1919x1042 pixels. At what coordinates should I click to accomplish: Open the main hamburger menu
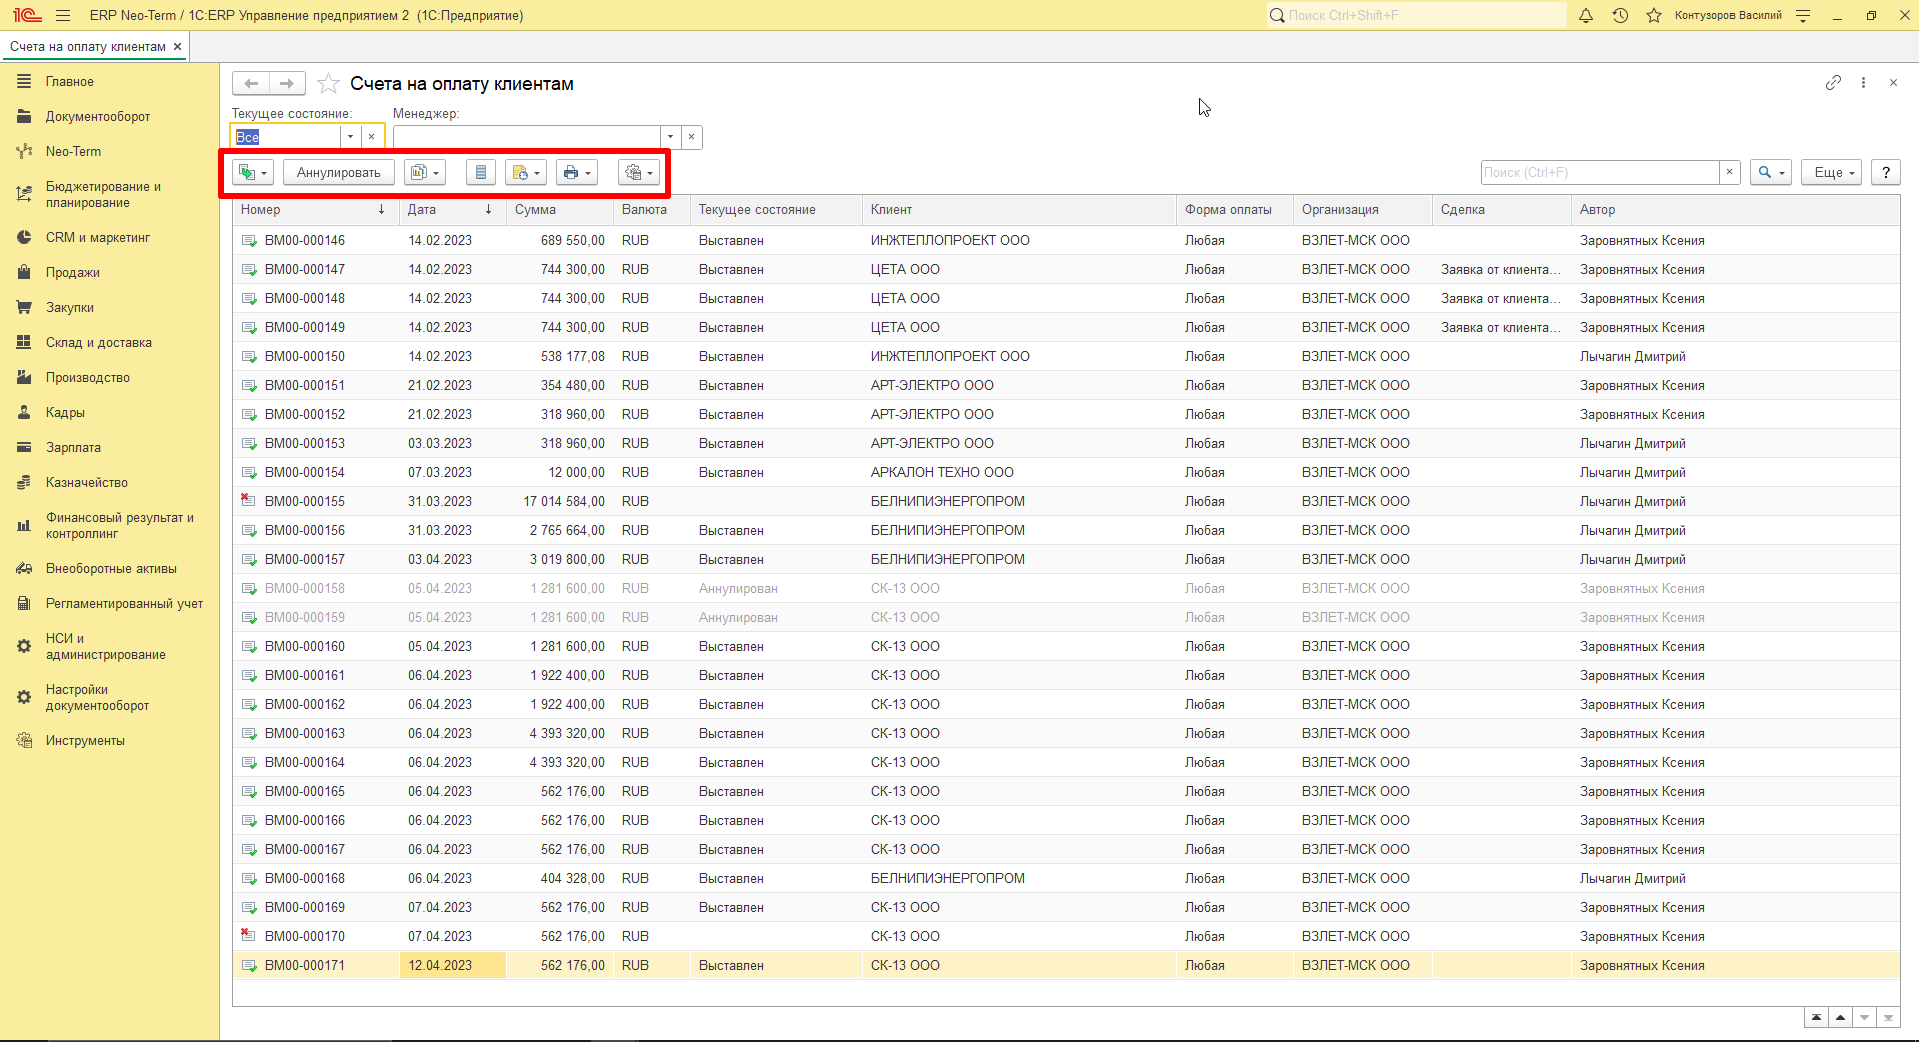pyautogui.click(x=63, y=15)
